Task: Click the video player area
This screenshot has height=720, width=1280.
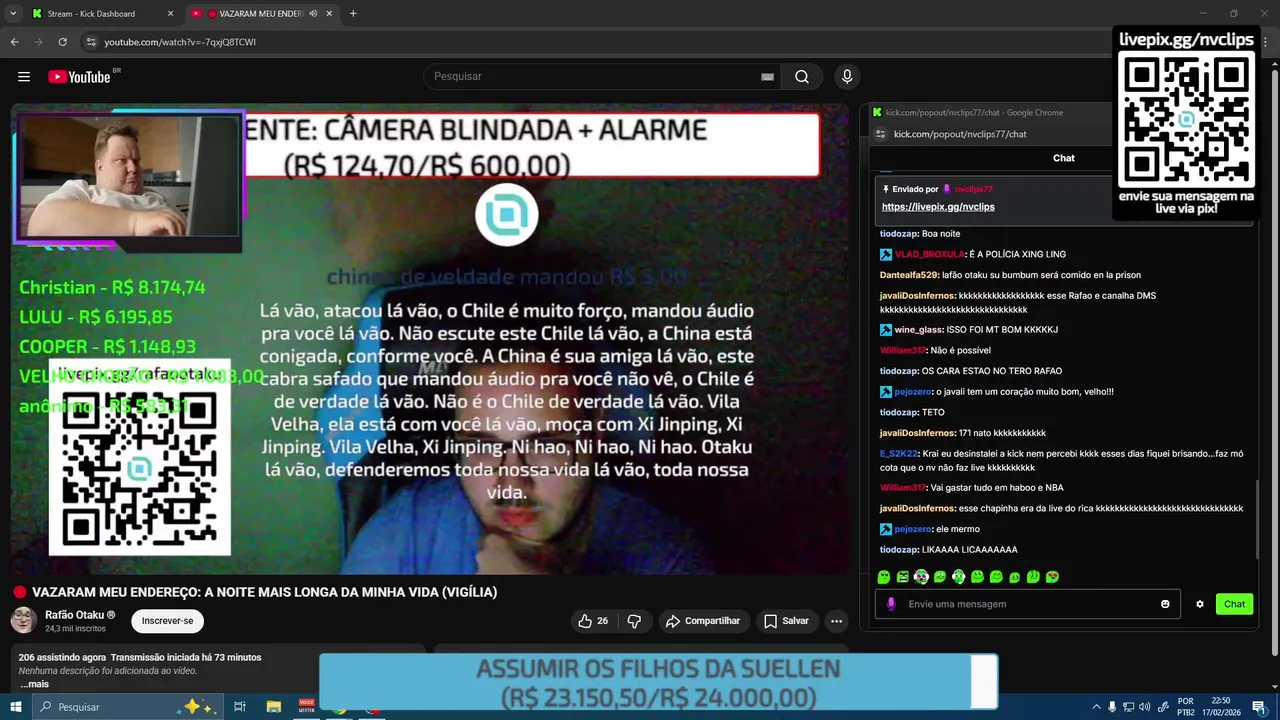Action: 430,340
